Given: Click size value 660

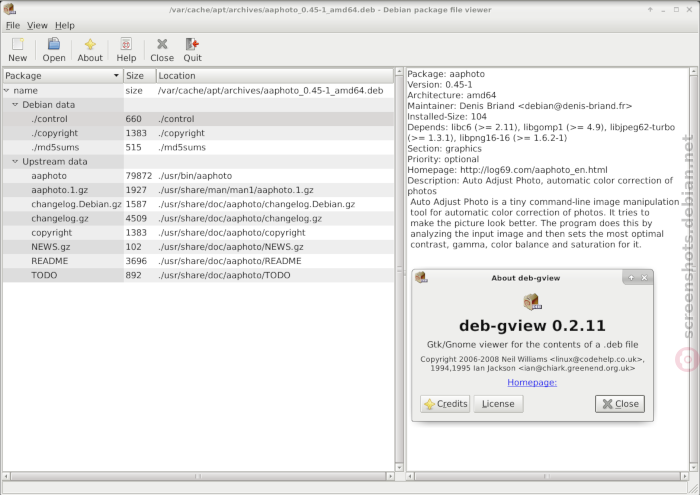Looking at the screenshot, I should 133,119.
